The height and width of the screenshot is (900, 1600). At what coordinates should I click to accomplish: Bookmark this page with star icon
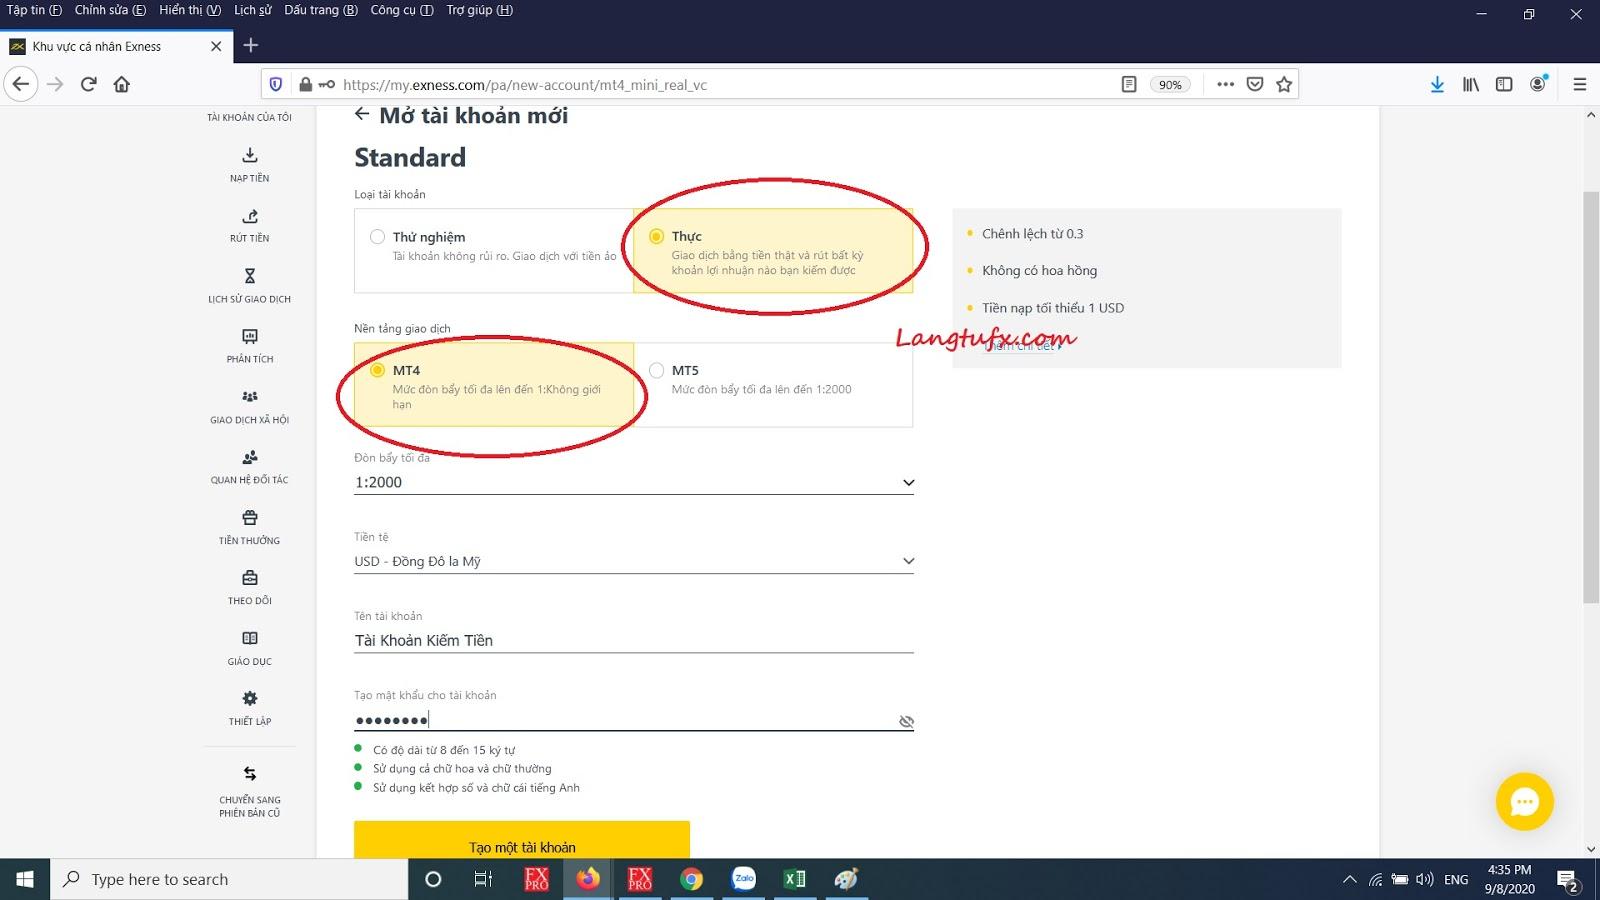[x=1285, y=84]
